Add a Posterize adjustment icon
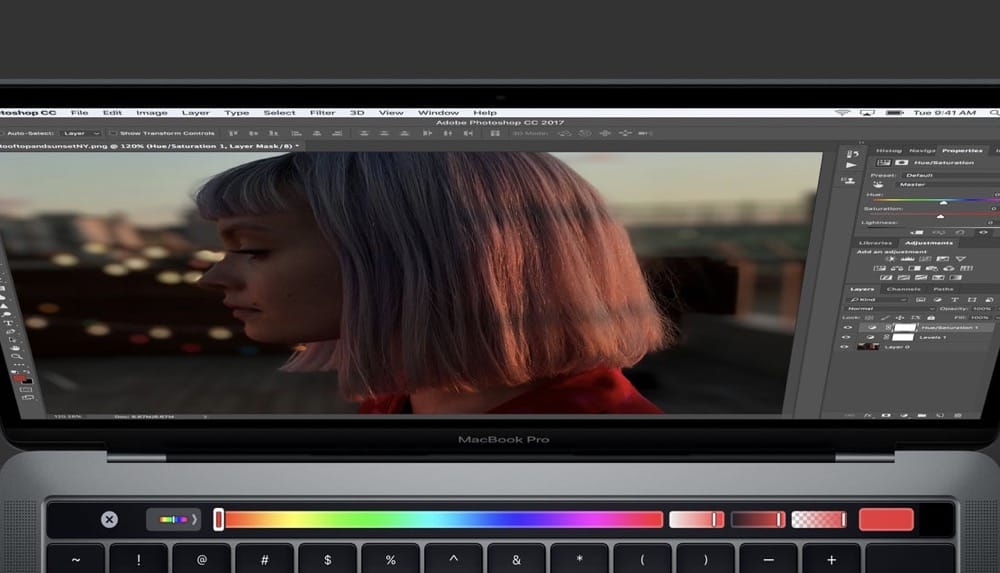Screen dimensions: 1000x573 pos(904,278)
